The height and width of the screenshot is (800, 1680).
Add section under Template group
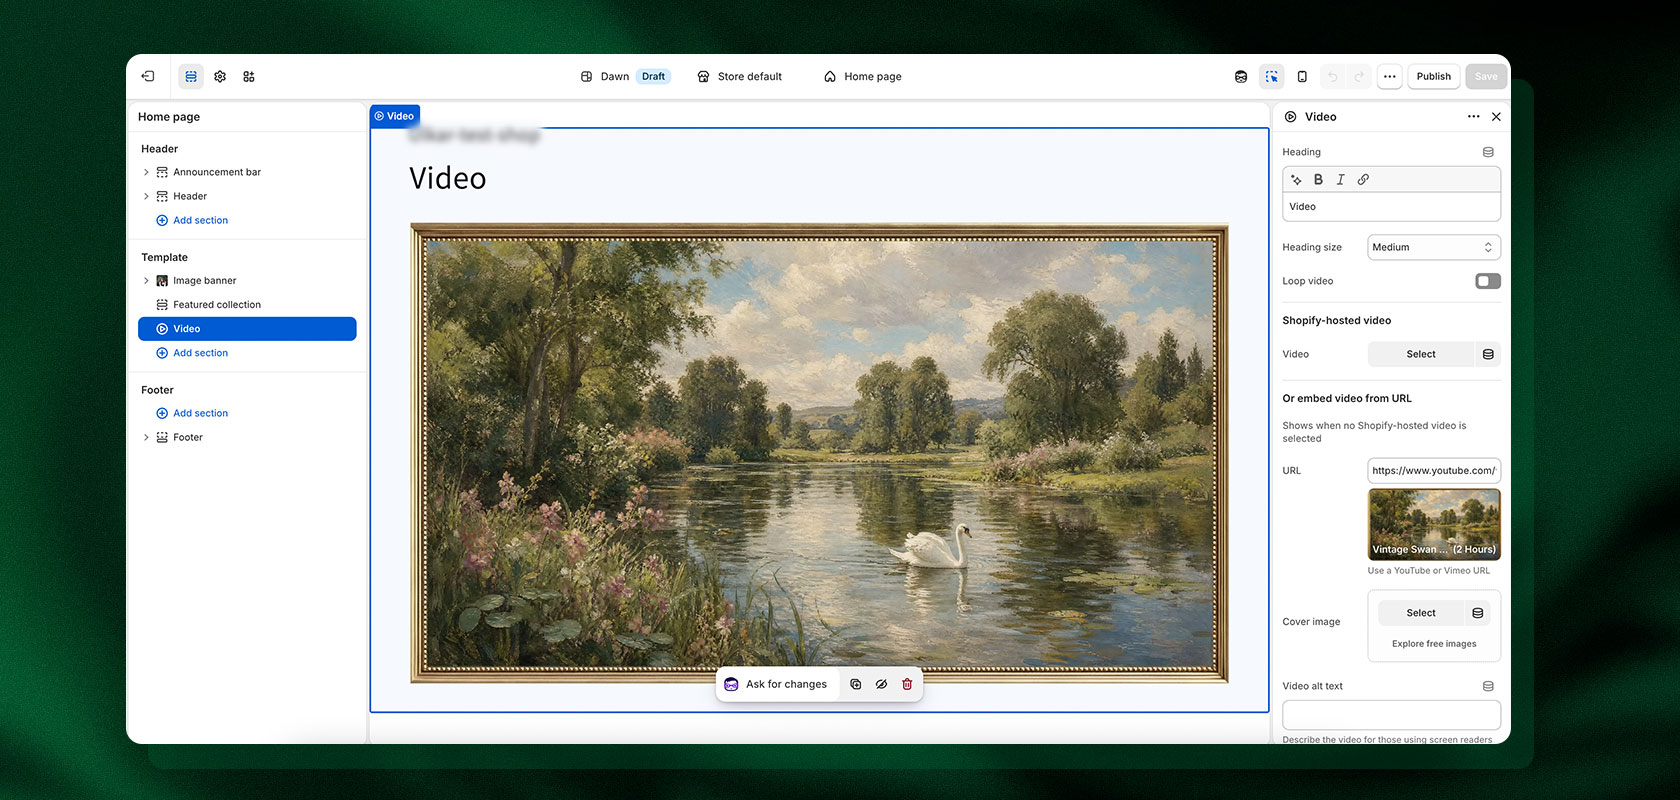coord(192,353)
